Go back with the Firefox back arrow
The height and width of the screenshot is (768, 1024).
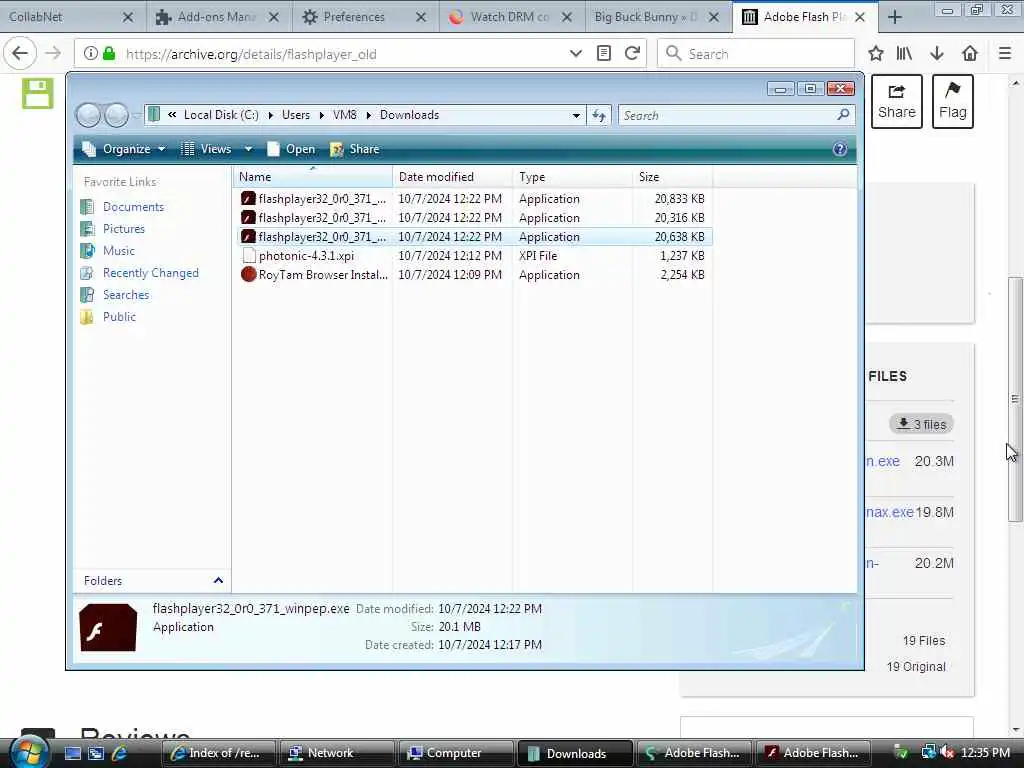coord(20,54)
